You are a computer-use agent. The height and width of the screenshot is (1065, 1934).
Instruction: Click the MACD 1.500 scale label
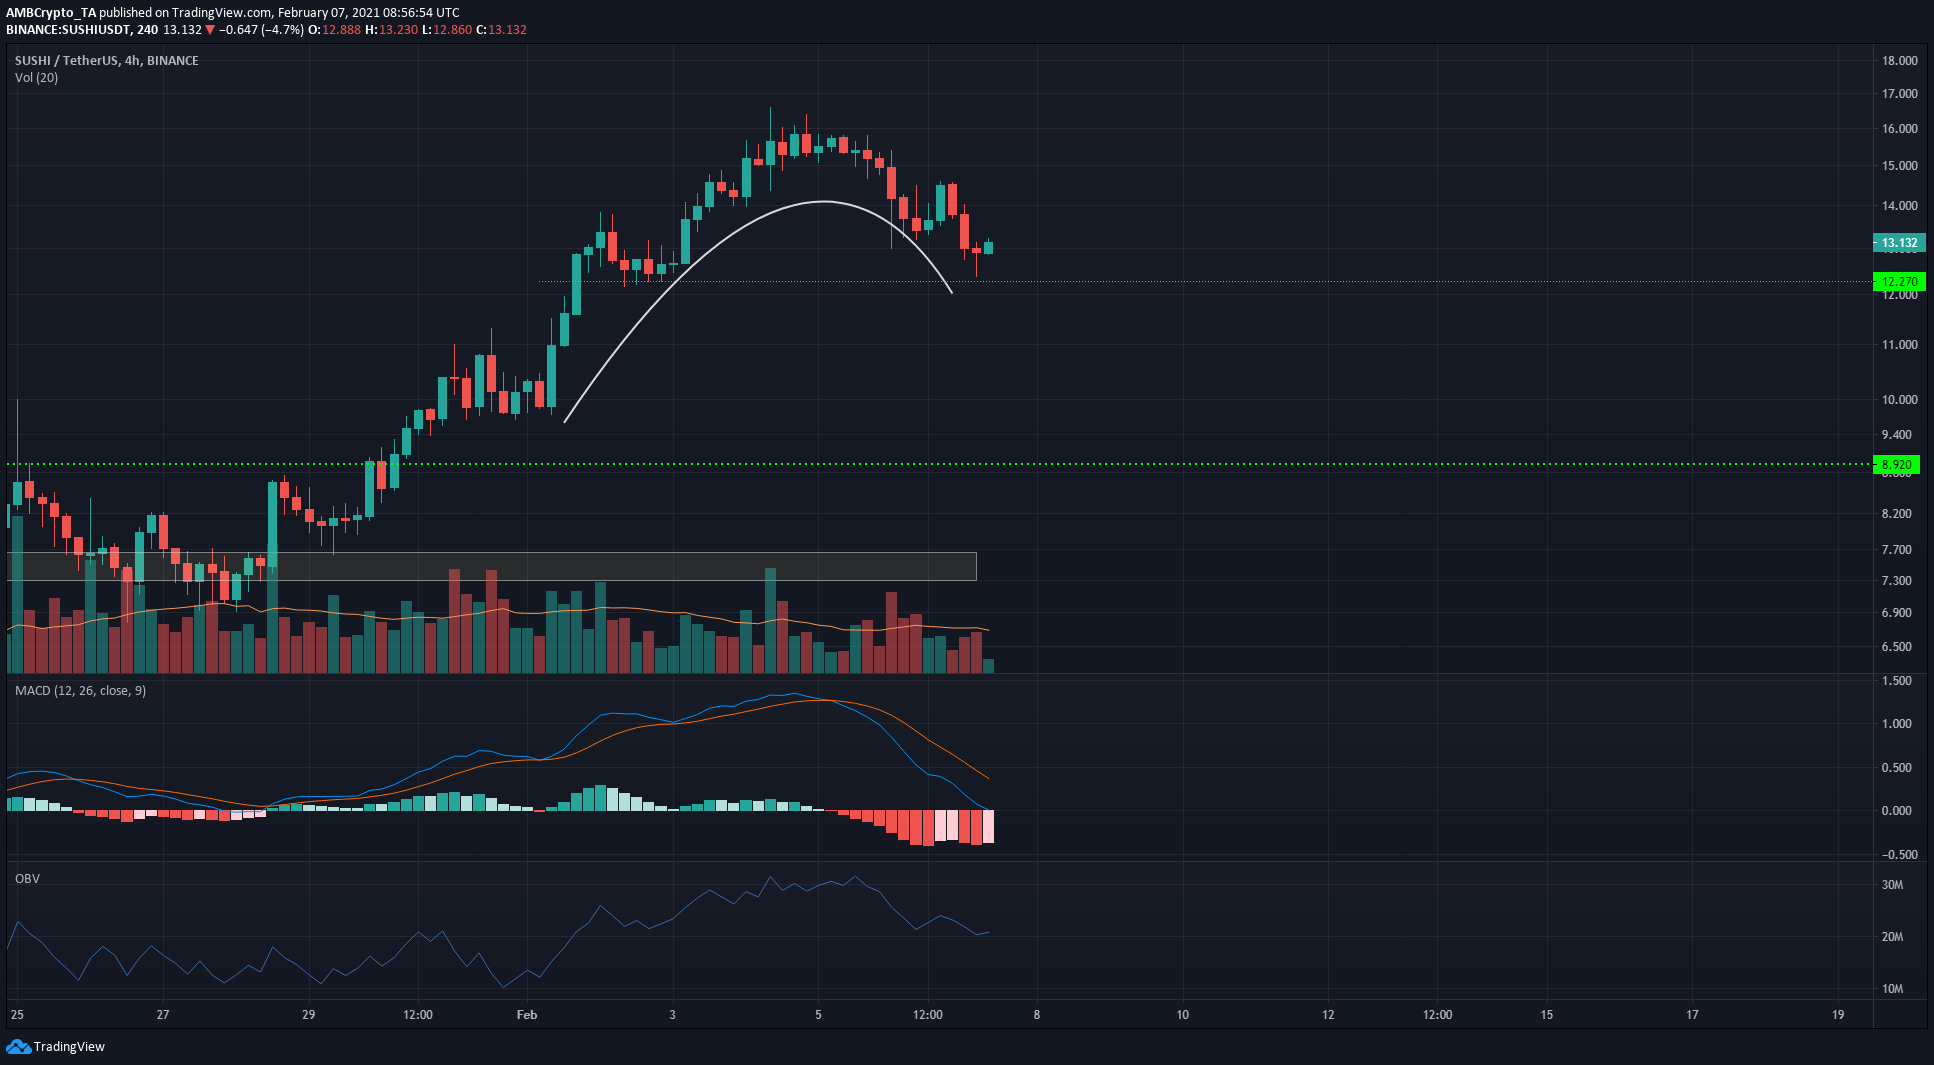click(1896, 680)
